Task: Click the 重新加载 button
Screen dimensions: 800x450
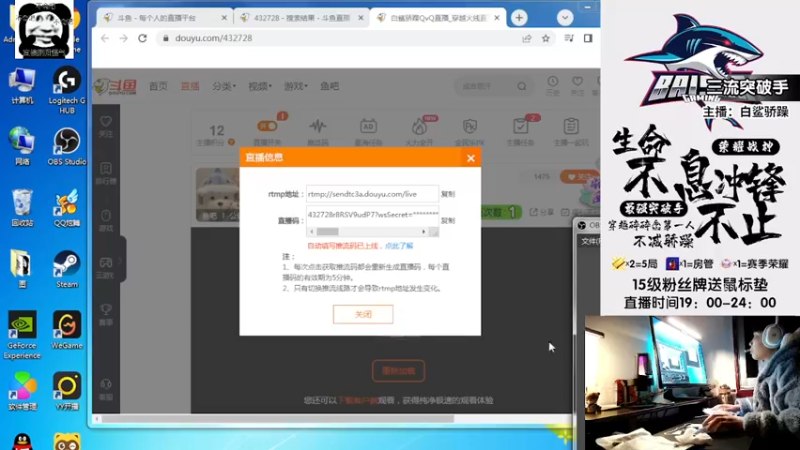Action: (398, 371)
